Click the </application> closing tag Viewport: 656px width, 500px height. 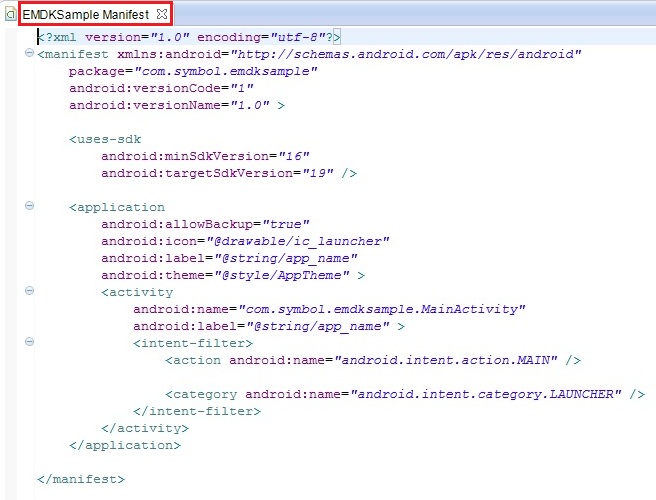point(125,445)
